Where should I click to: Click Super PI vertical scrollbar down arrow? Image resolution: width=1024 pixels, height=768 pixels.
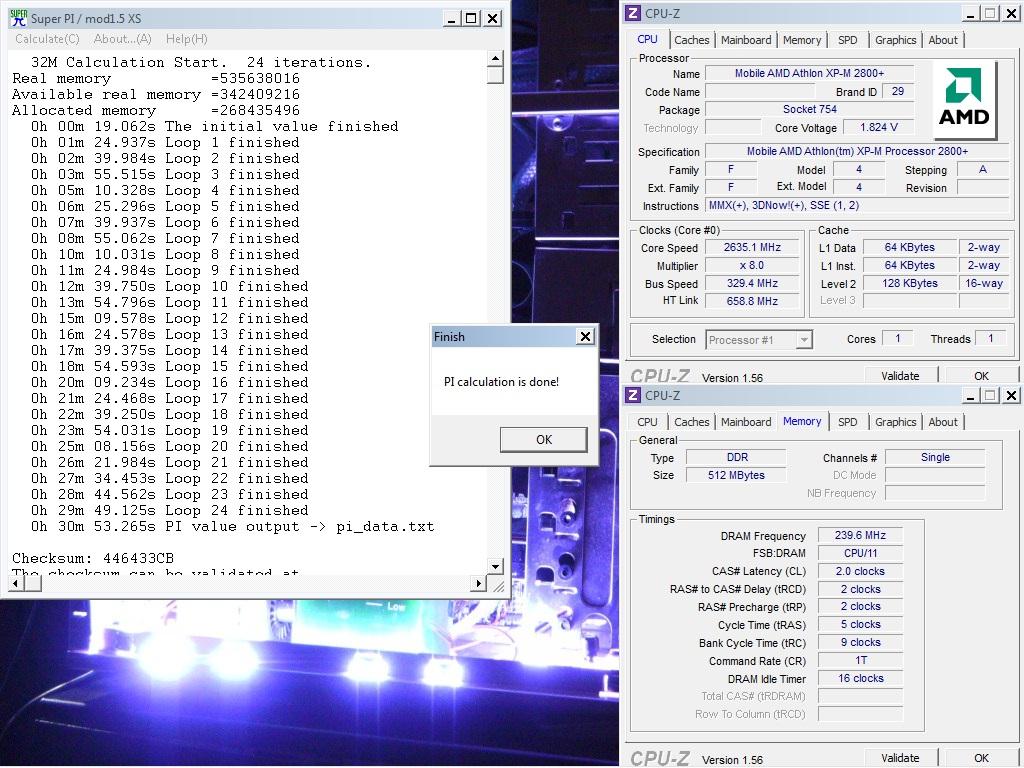pos(495,566)
